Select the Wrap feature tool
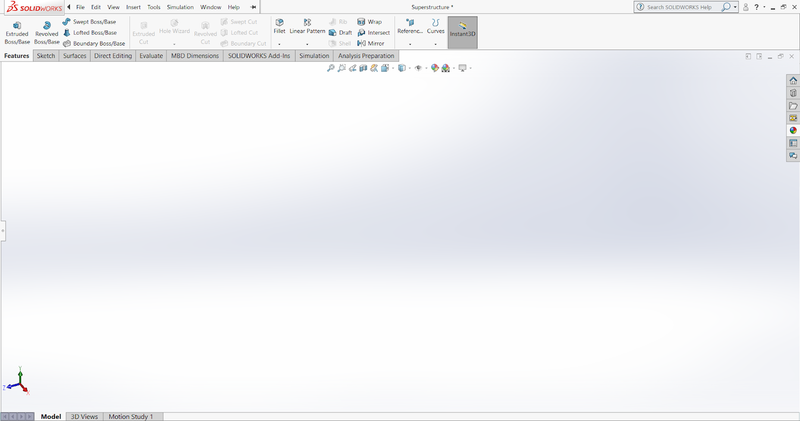This screenshot has height=421, width=800. [369, 21]
